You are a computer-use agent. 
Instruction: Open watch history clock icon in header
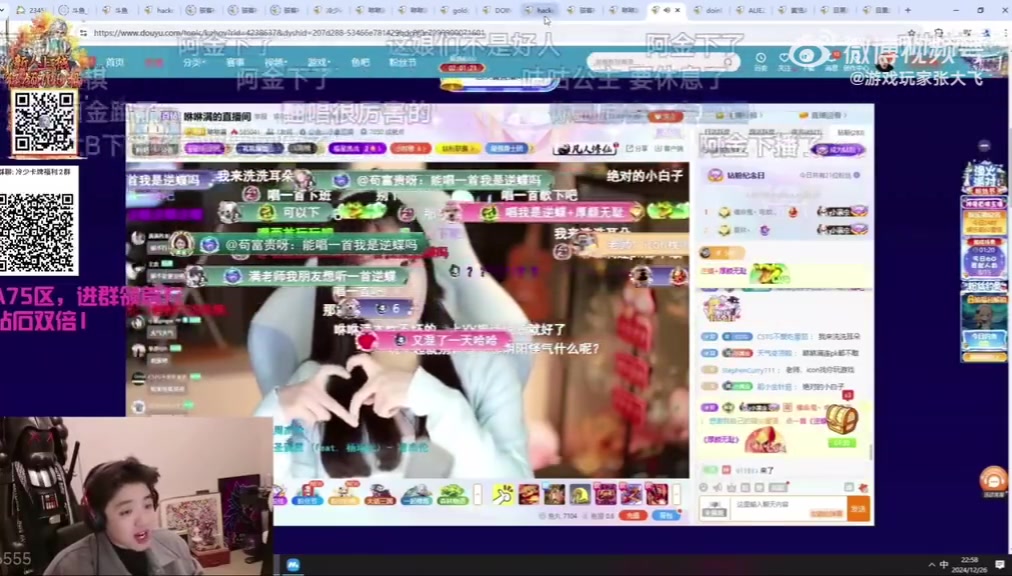pos(761,59)
